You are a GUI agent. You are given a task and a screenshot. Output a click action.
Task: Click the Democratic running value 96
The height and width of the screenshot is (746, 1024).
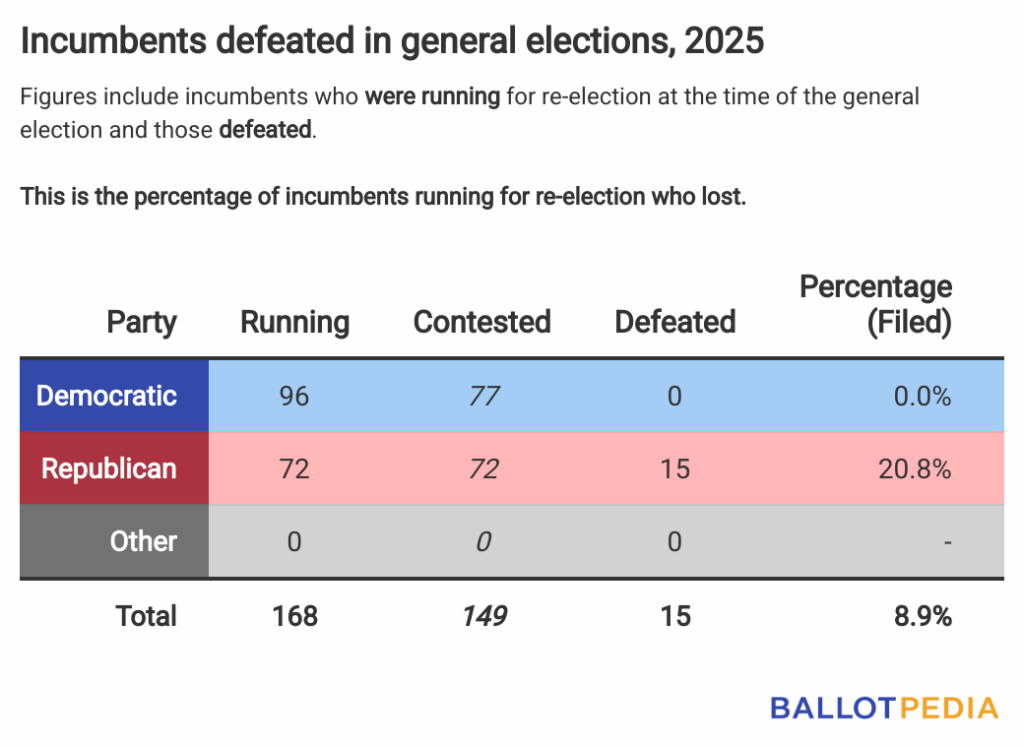(295, 396)
